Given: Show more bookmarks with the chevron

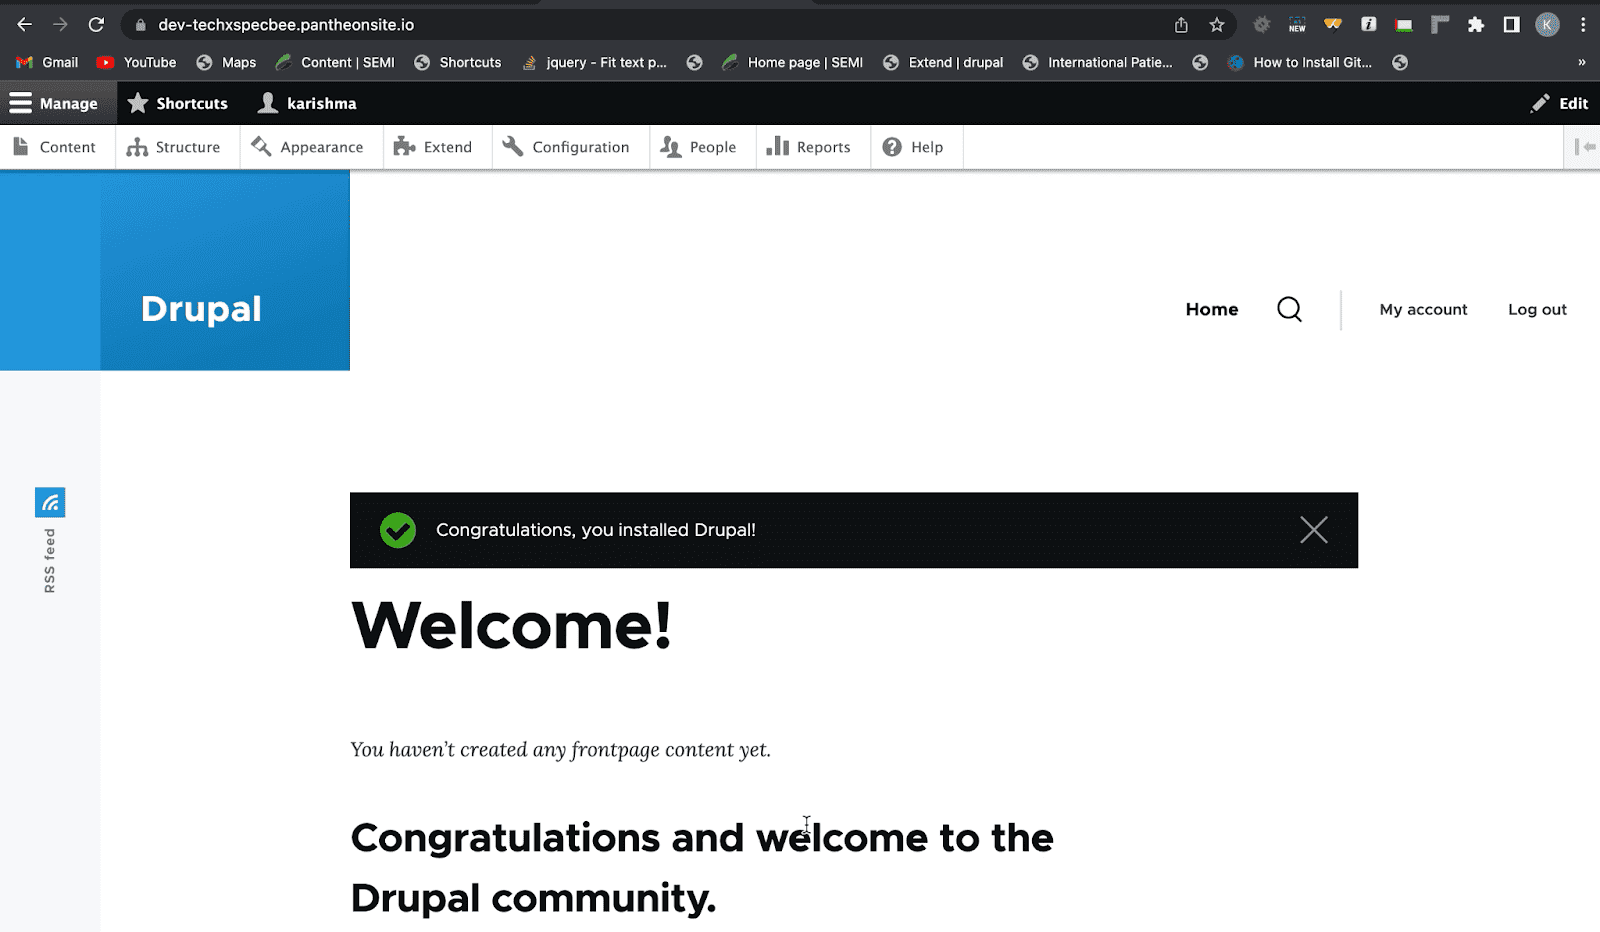Looking at the screenshot, I should click(1581, 62).
